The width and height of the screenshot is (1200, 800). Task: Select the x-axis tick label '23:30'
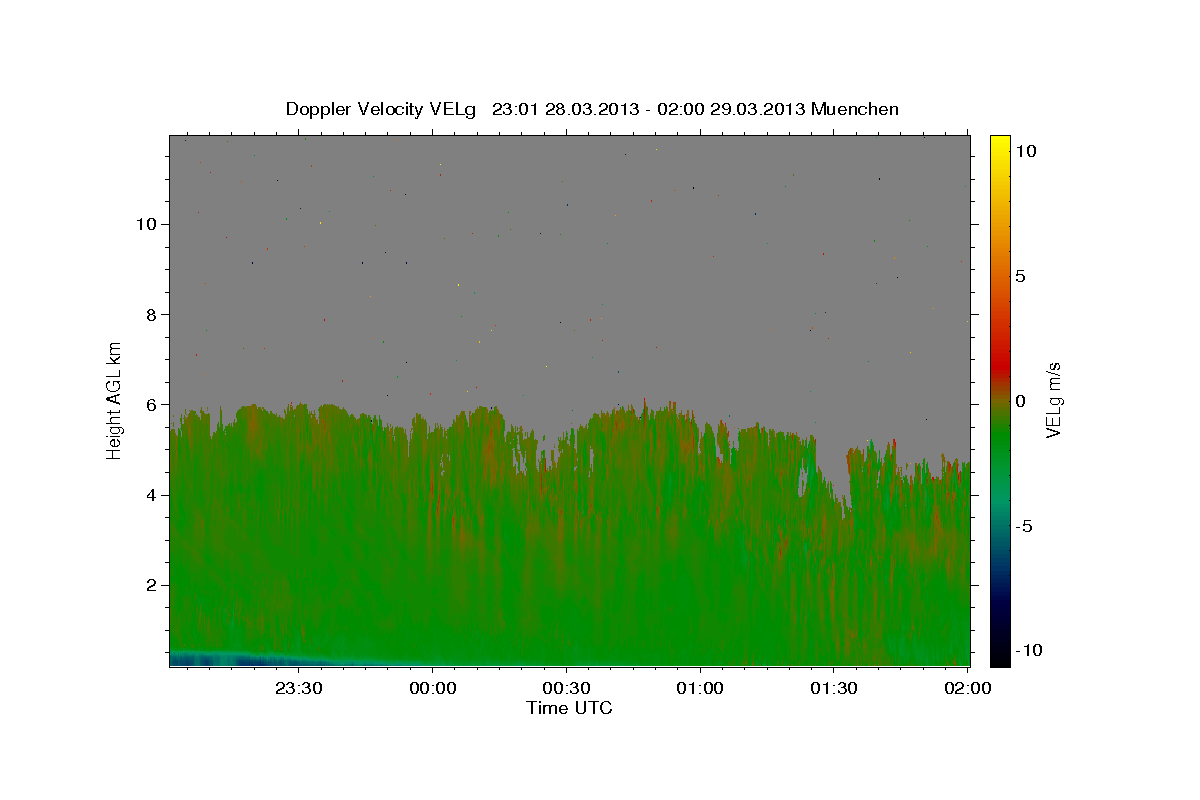[299, 688]
